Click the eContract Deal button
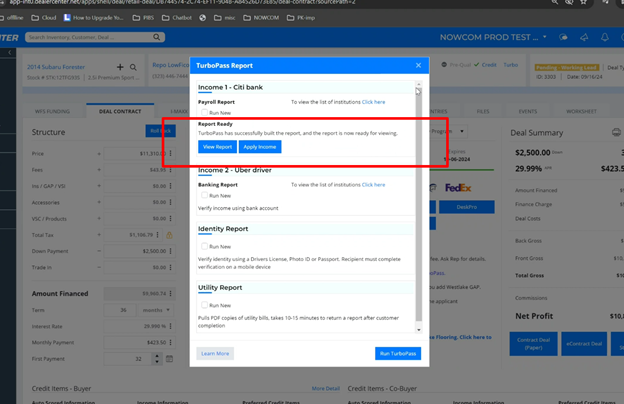This screenshot has width=624, height=404. [584, 343]
